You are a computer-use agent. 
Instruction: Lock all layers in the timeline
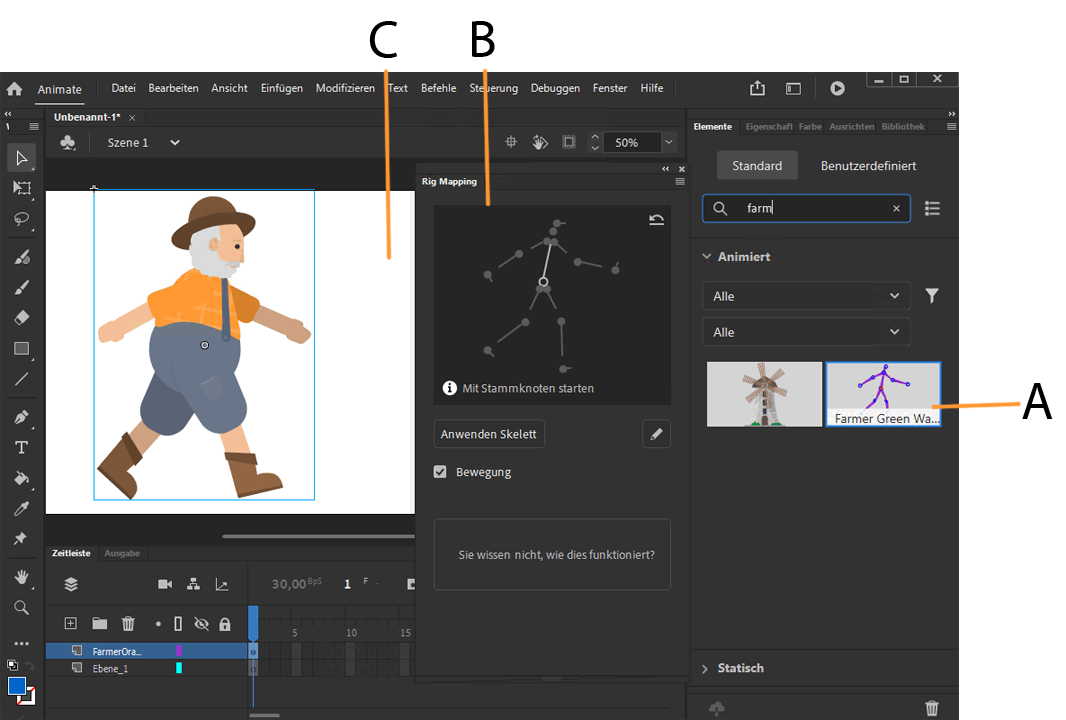[225, 624]
